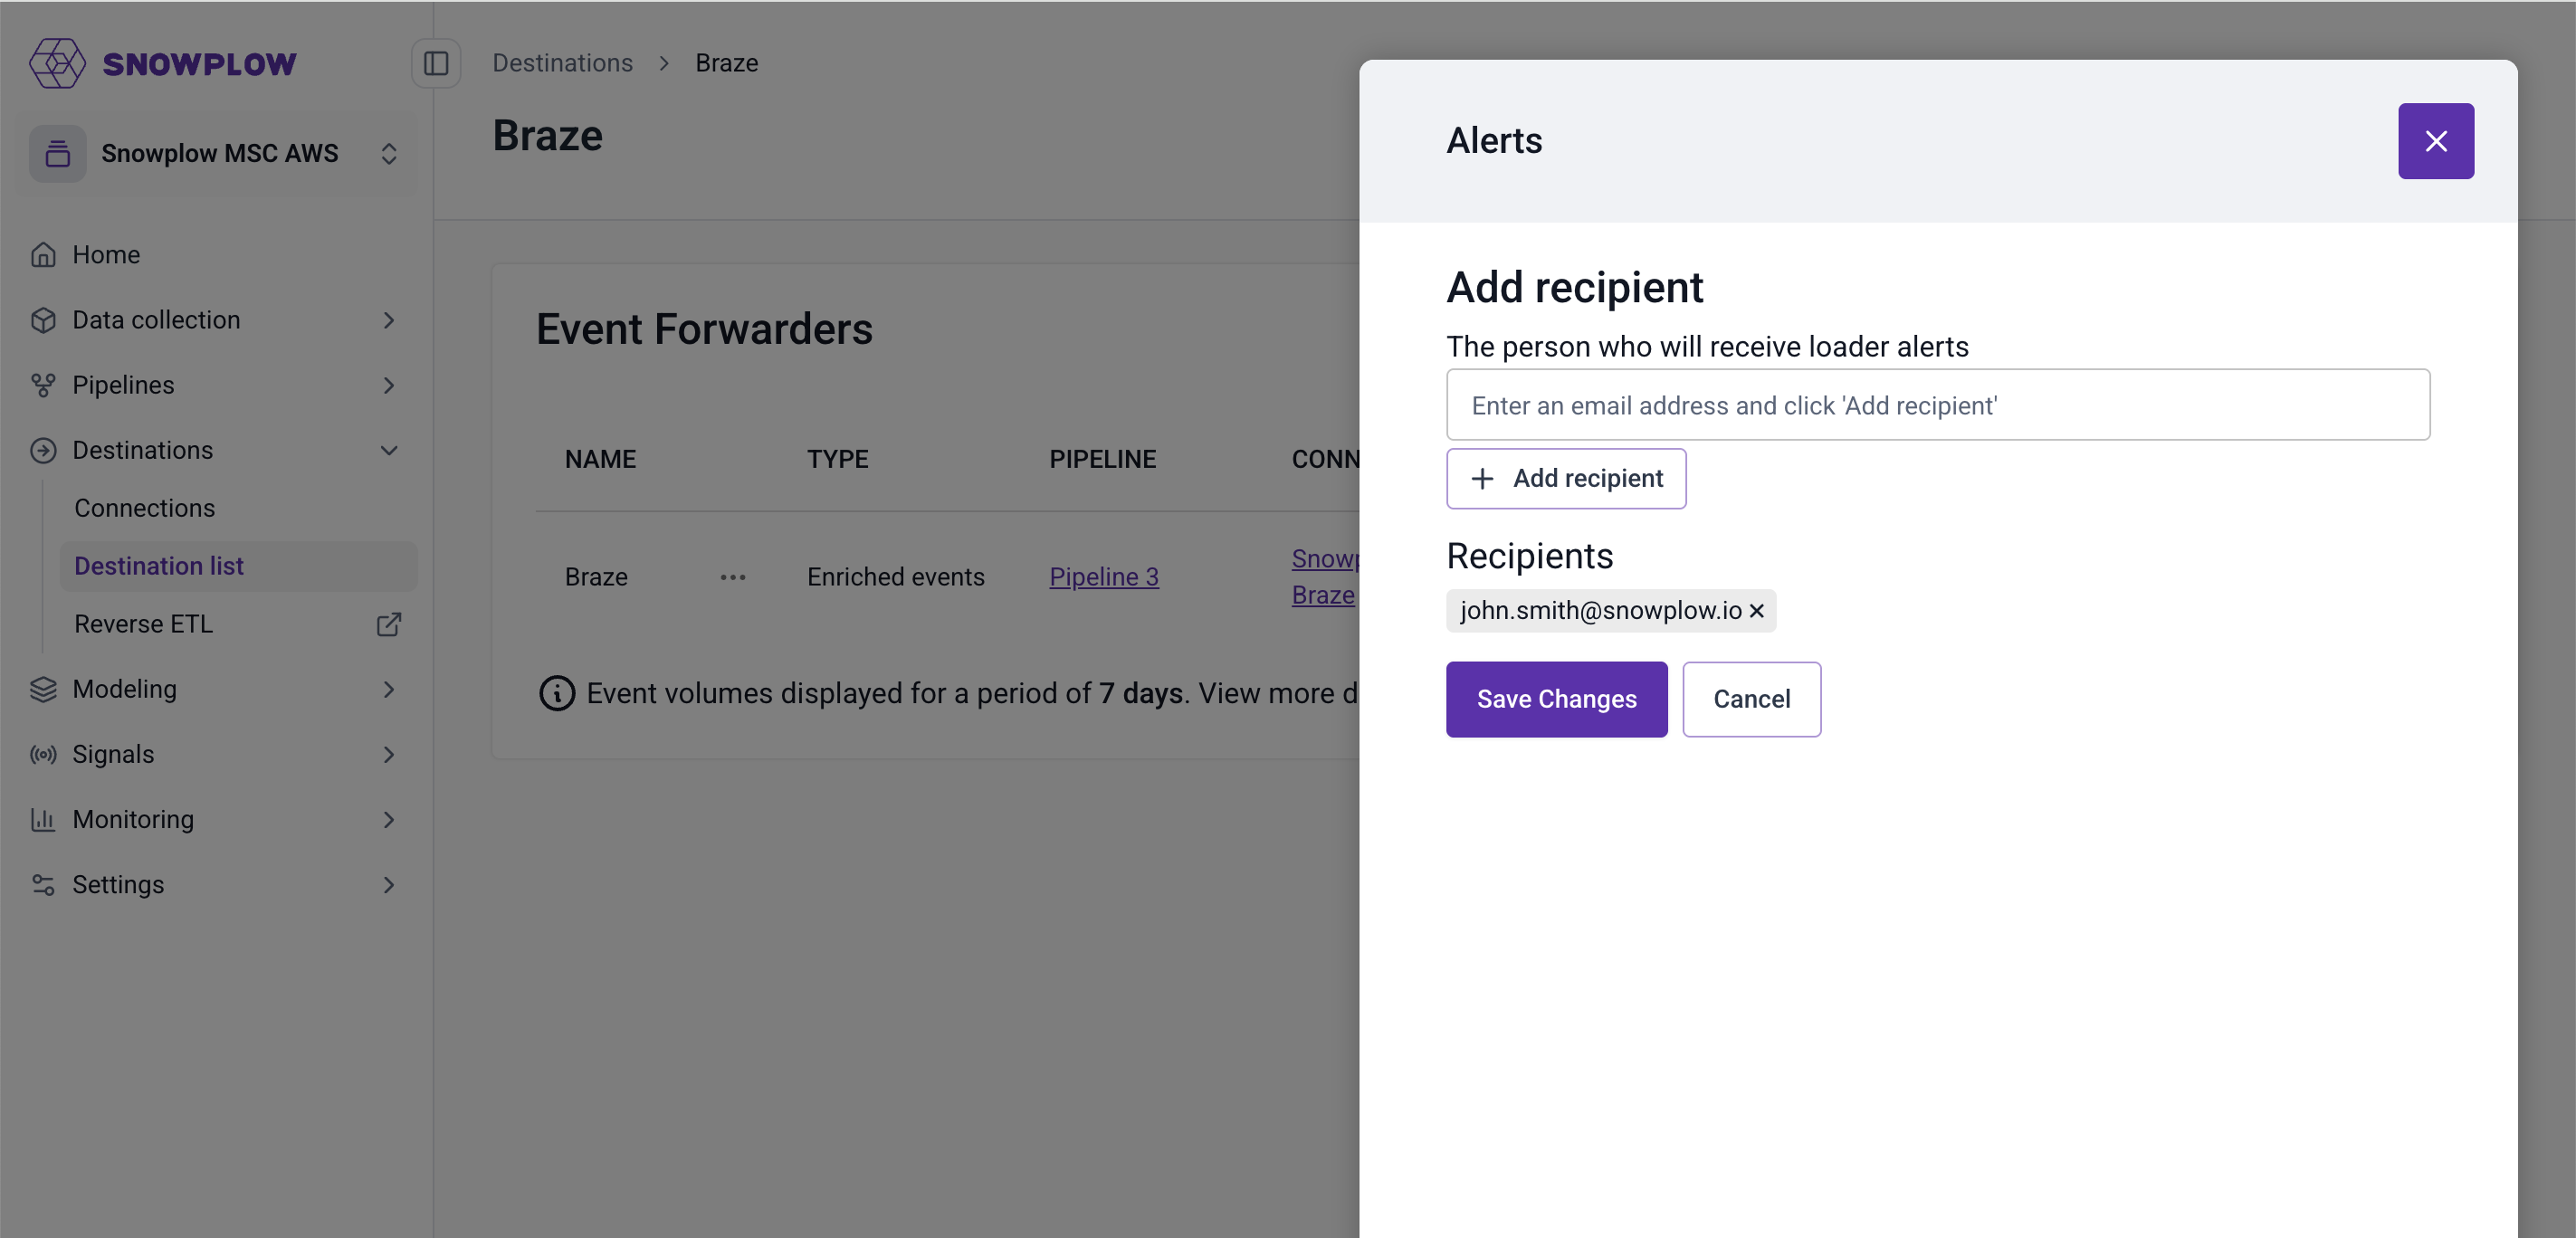Click the Save Changes button
The width and height of the screenshot is (2576, 1238).
[x=1556, y=699]
